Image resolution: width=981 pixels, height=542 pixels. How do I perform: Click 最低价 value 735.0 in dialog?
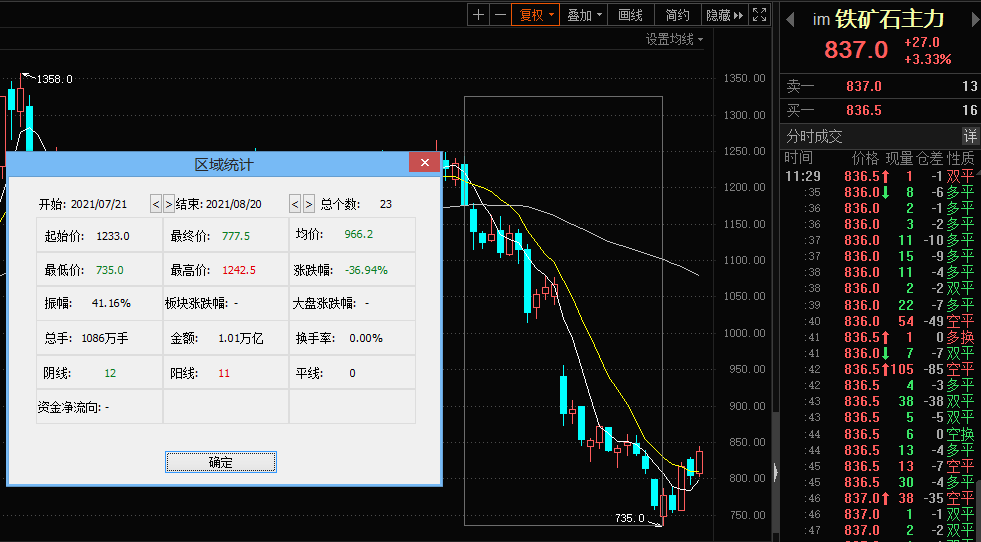tap(109, 270)
